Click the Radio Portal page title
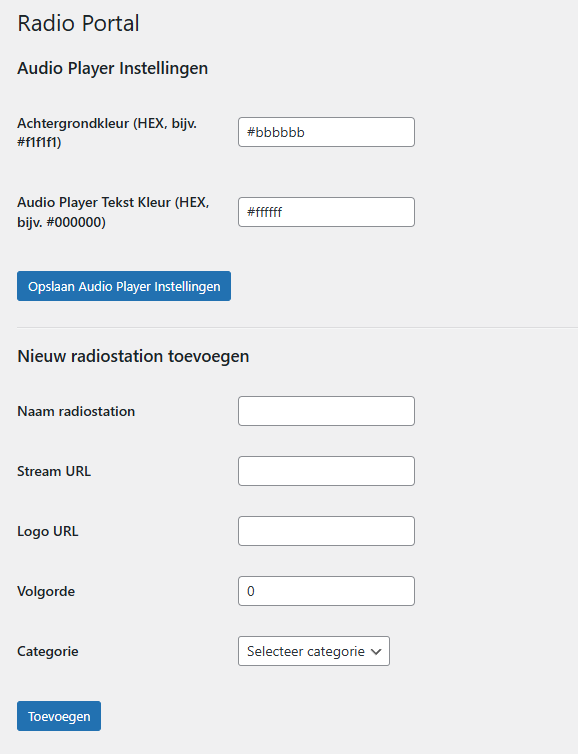The height and width of the screenshot is (754, 578). [x=78, y=23]
